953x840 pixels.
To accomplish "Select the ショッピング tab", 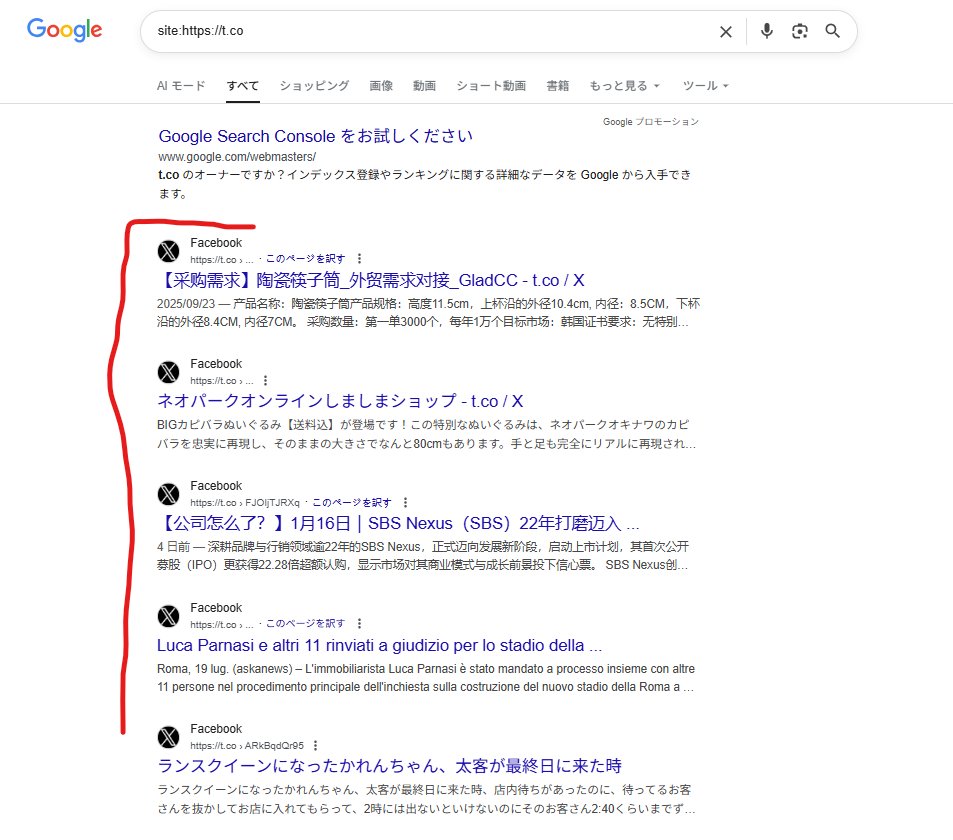I will tap(314, 86).
